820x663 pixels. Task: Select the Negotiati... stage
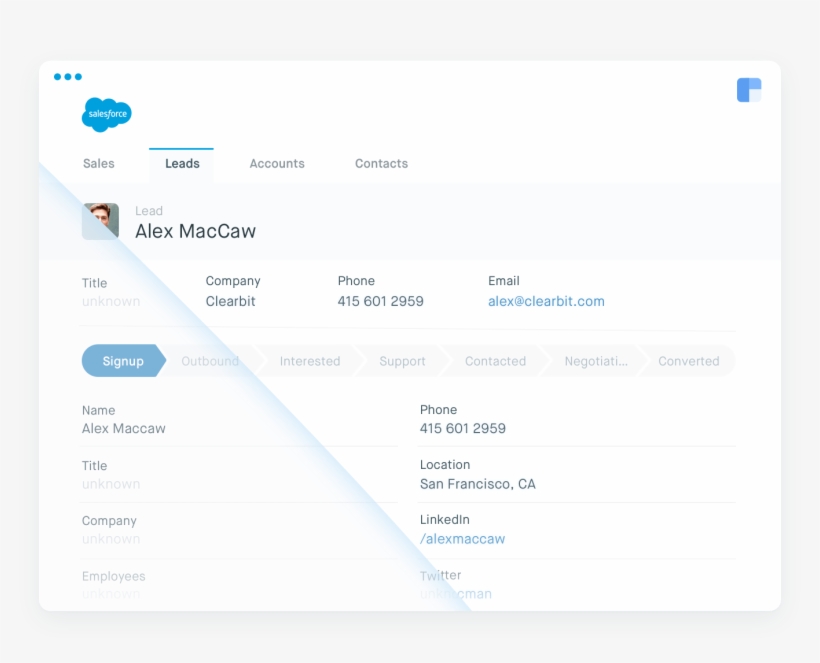(x=596, y=361)
